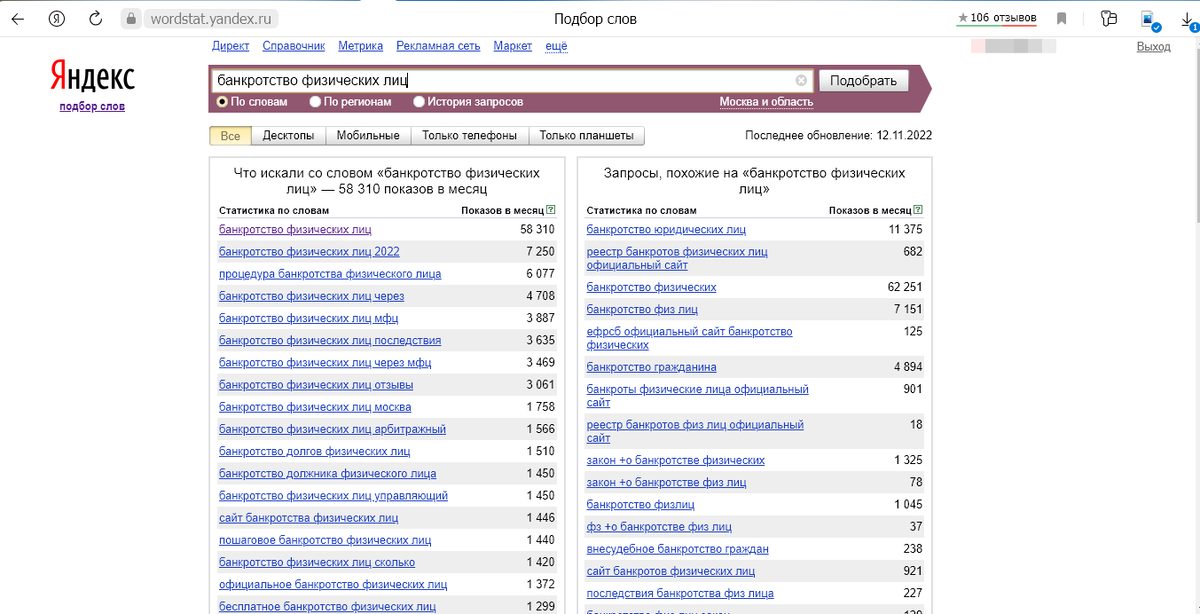Click the Подобрать button
Image resolution: width=1200 pixels, height=614 pixels.
[x=864, y=81]
